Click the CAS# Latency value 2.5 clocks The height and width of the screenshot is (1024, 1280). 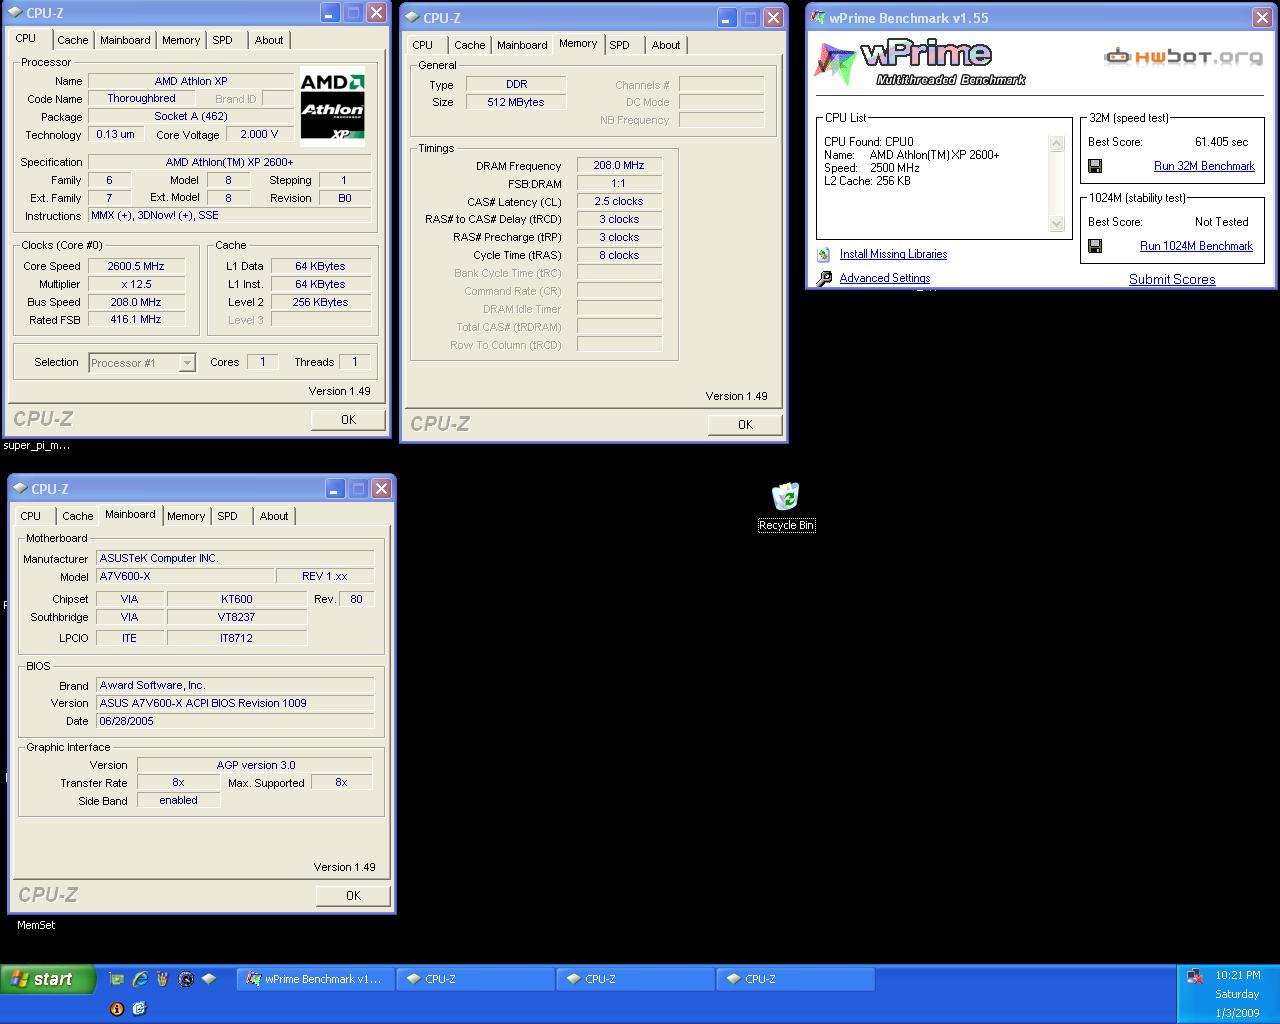point(619,202)
